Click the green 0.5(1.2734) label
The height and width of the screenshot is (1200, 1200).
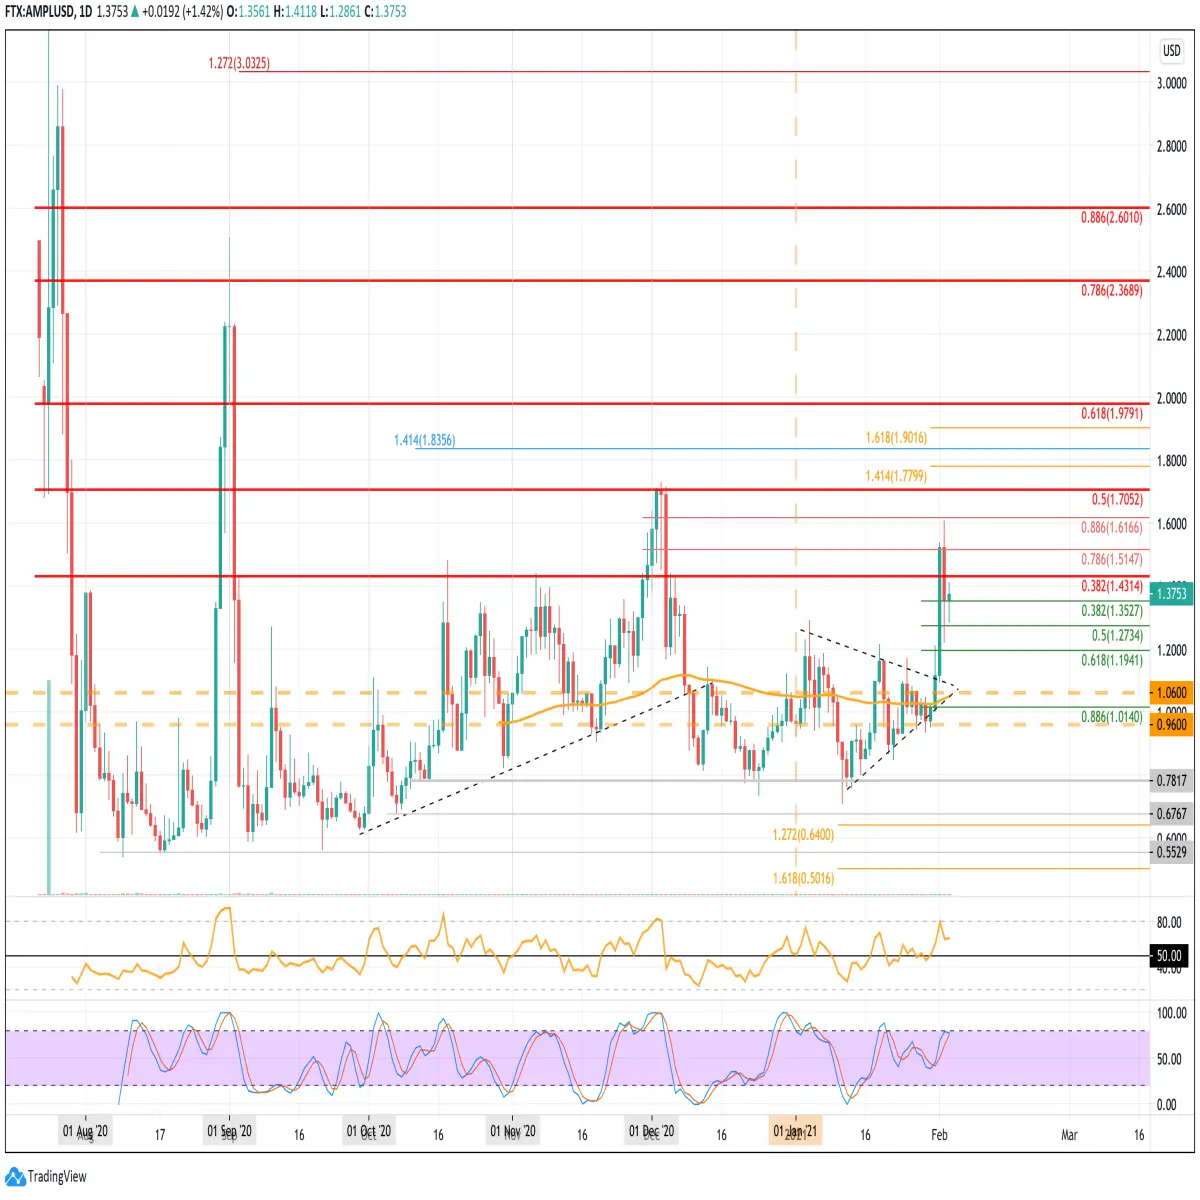(1117, 635)
